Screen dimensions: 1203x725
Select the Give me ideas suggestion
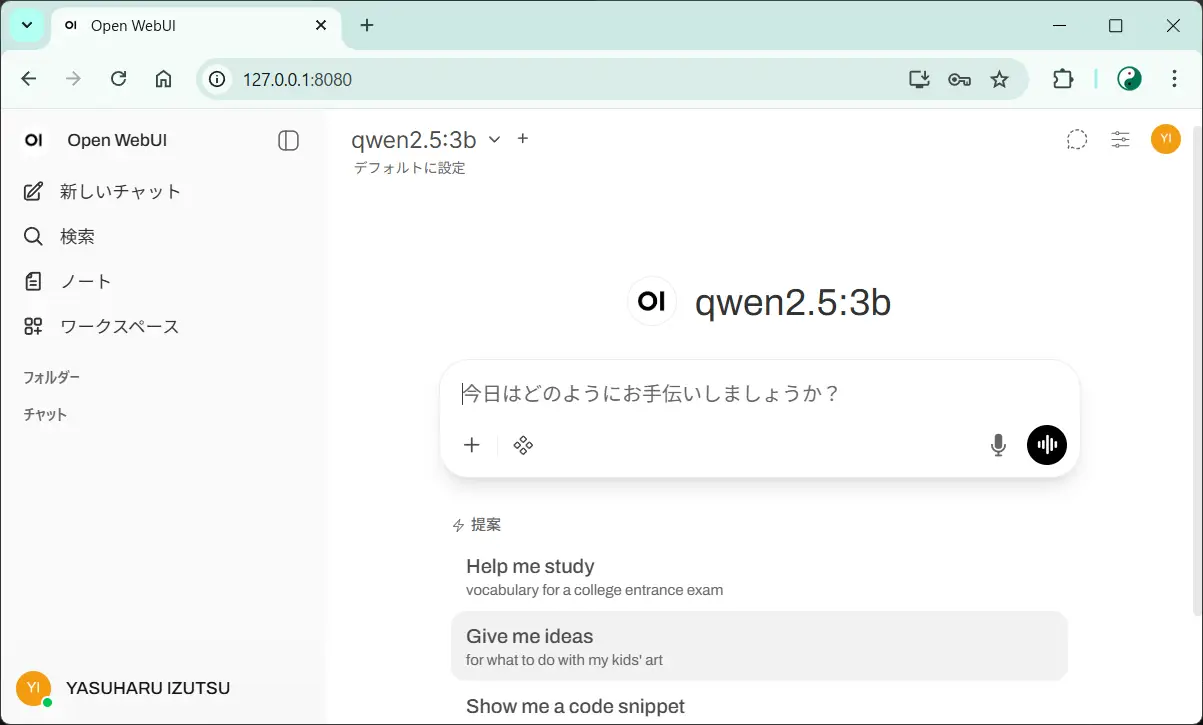click(760, 646)
